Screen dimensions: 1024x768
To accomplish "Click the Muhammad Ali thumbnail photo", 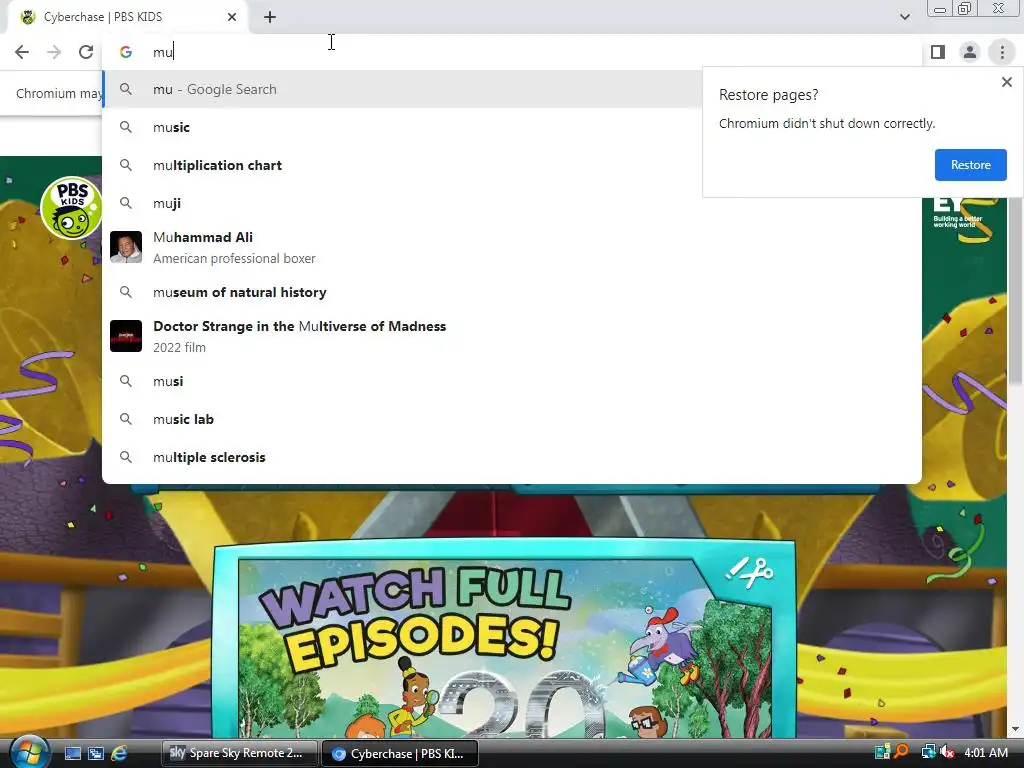I will 126,247.
